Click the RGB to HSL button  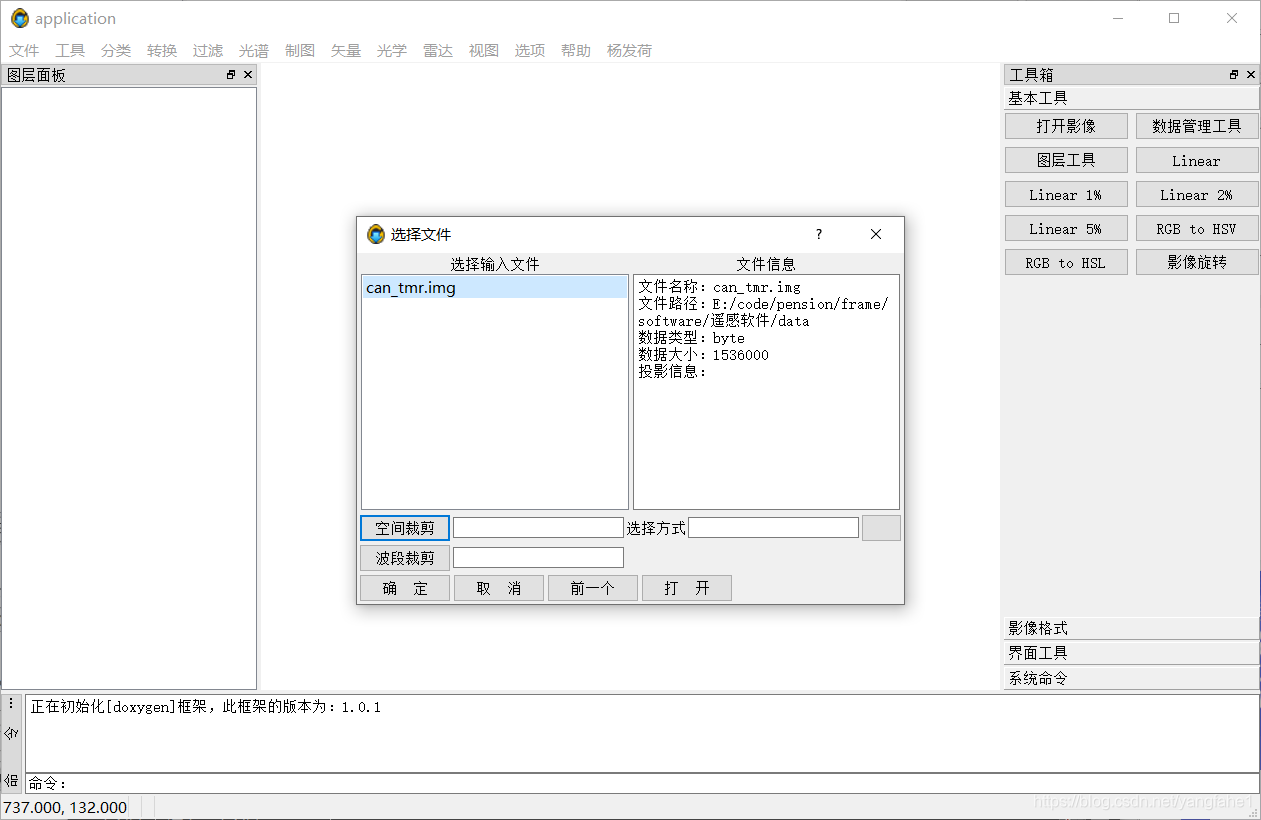click(1066, 262)
